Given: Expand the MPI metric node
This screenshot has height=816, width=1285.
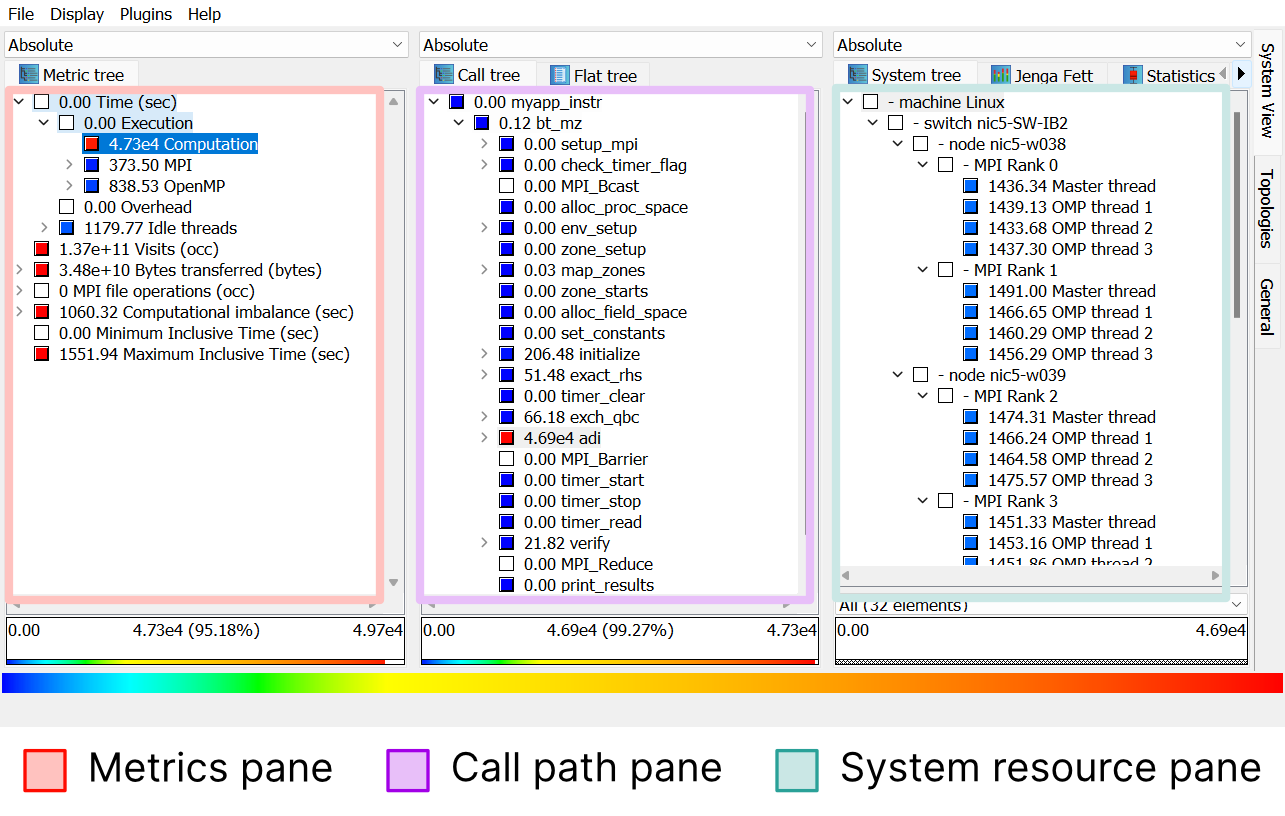Looking at the screenshot, I should click(x=69, y=165).
